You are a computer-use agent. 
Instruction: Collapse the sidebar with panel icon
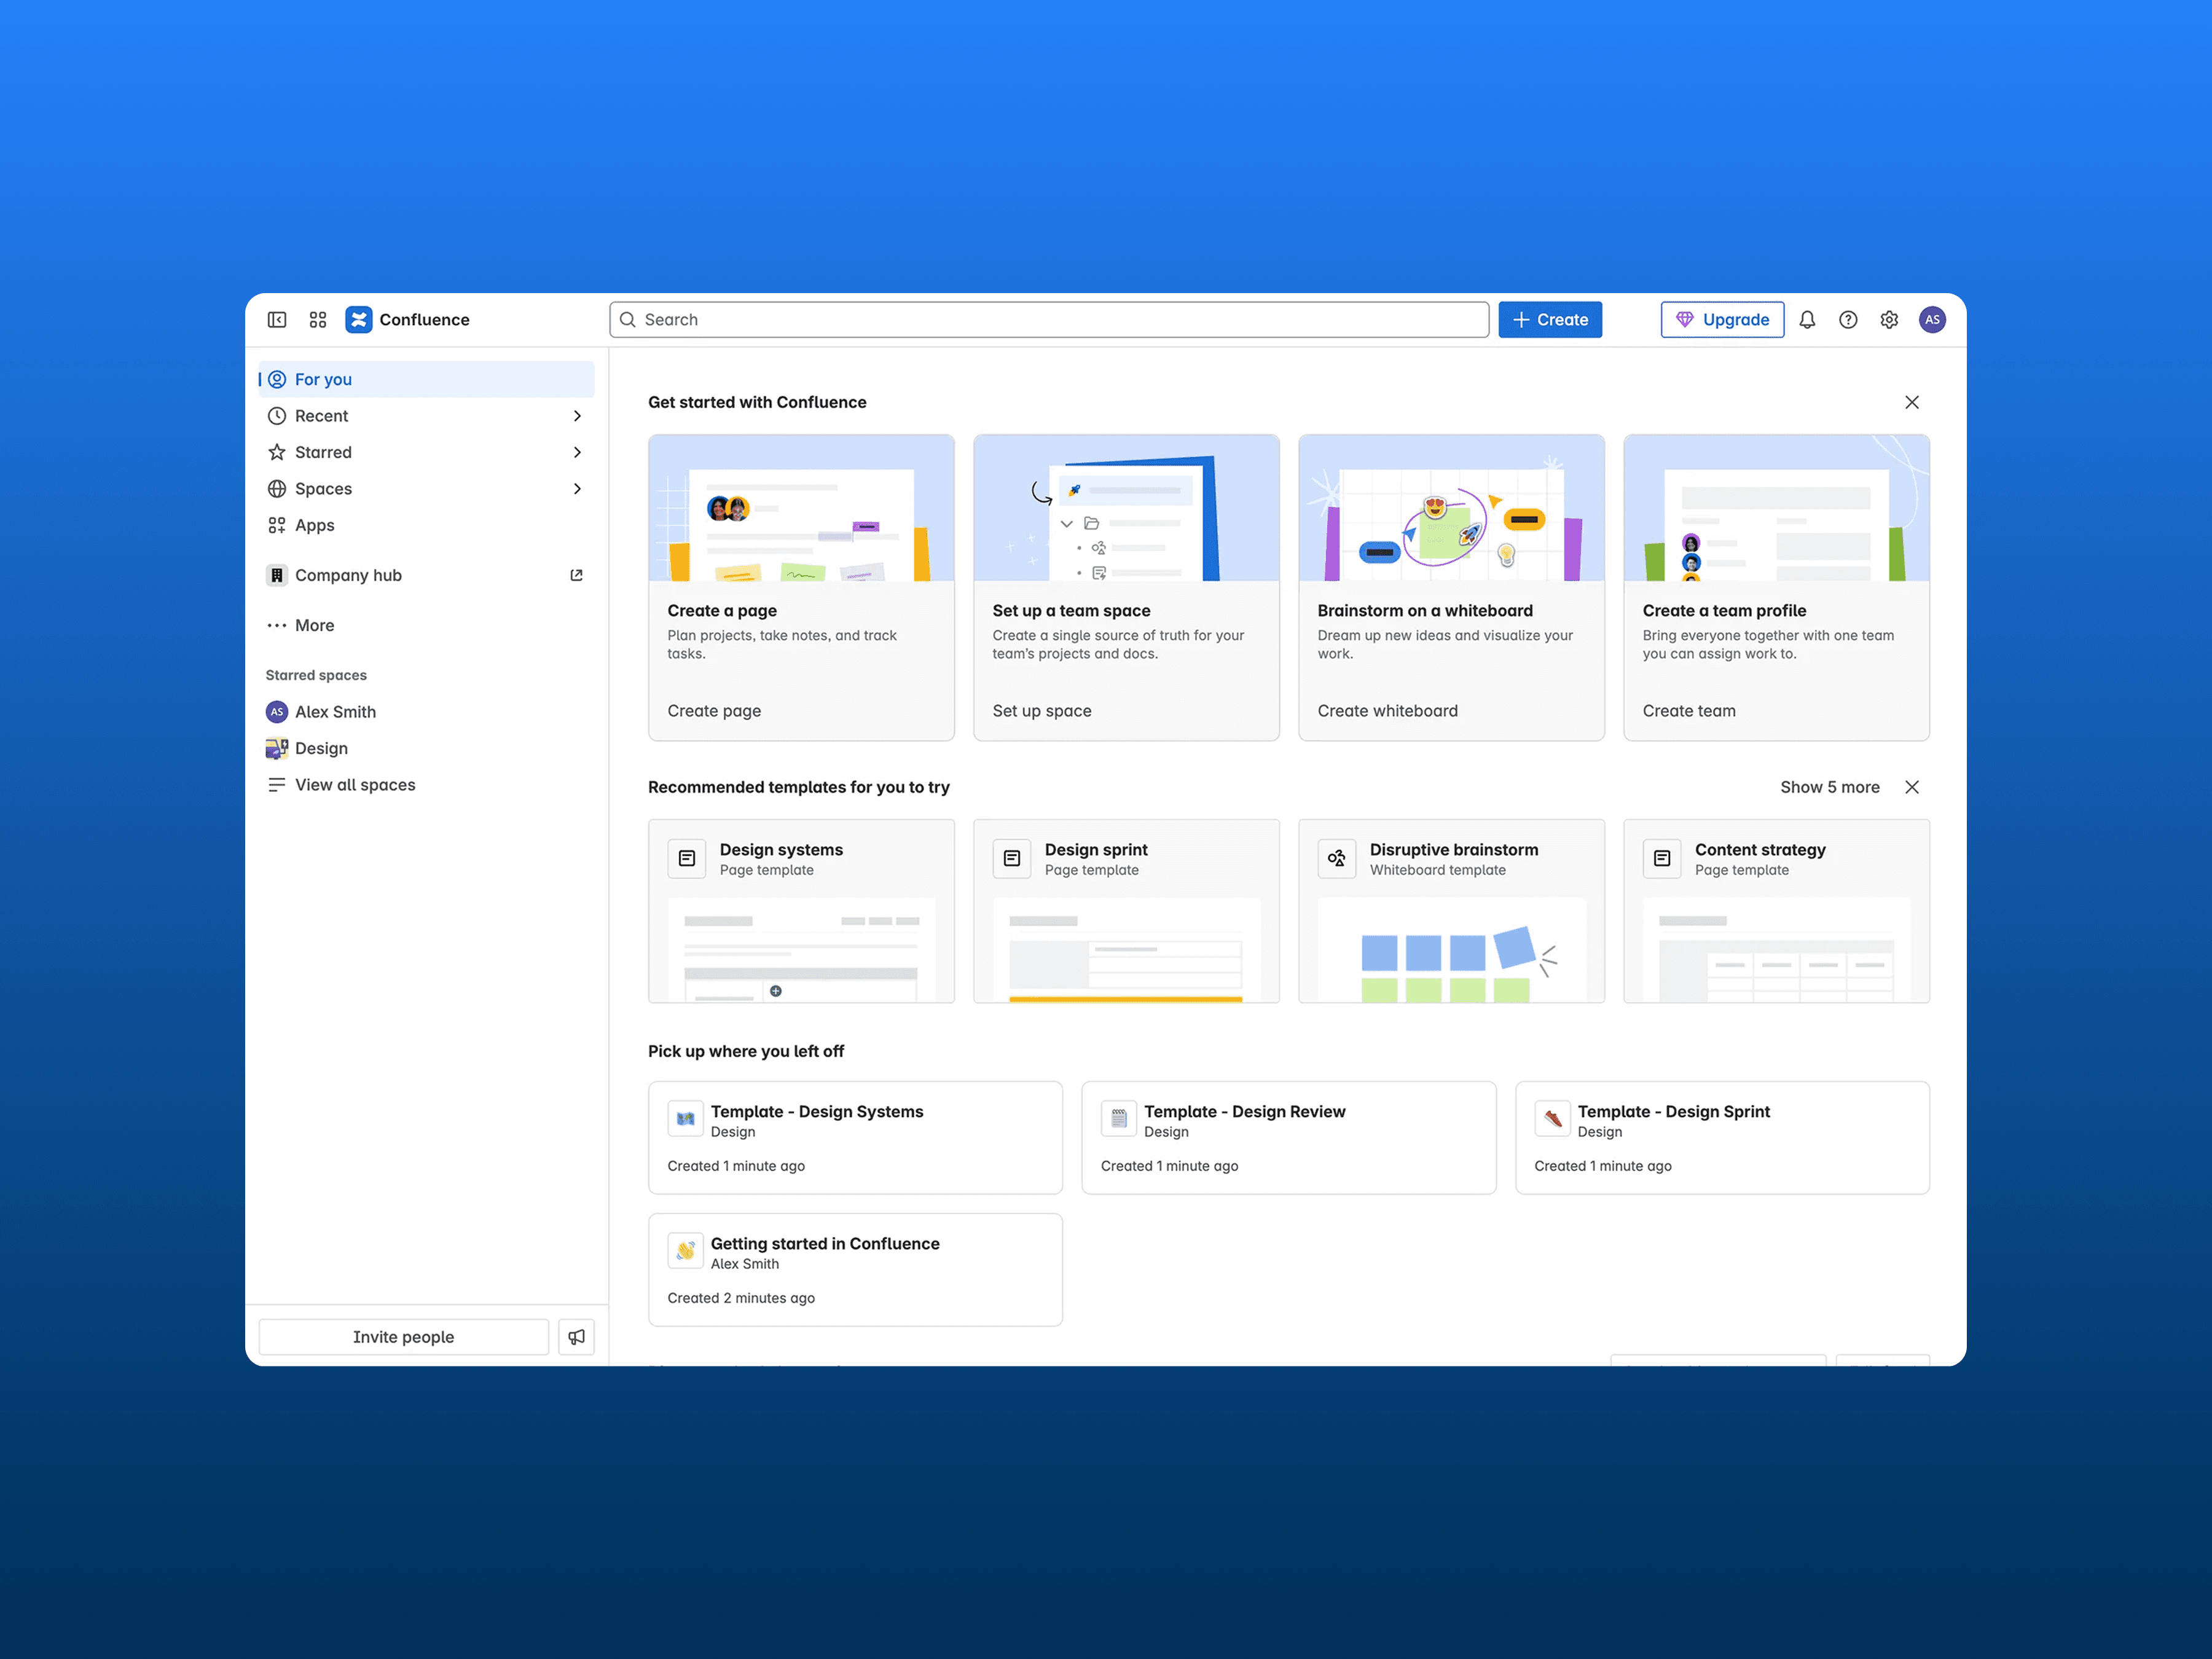tap(277, 320)
